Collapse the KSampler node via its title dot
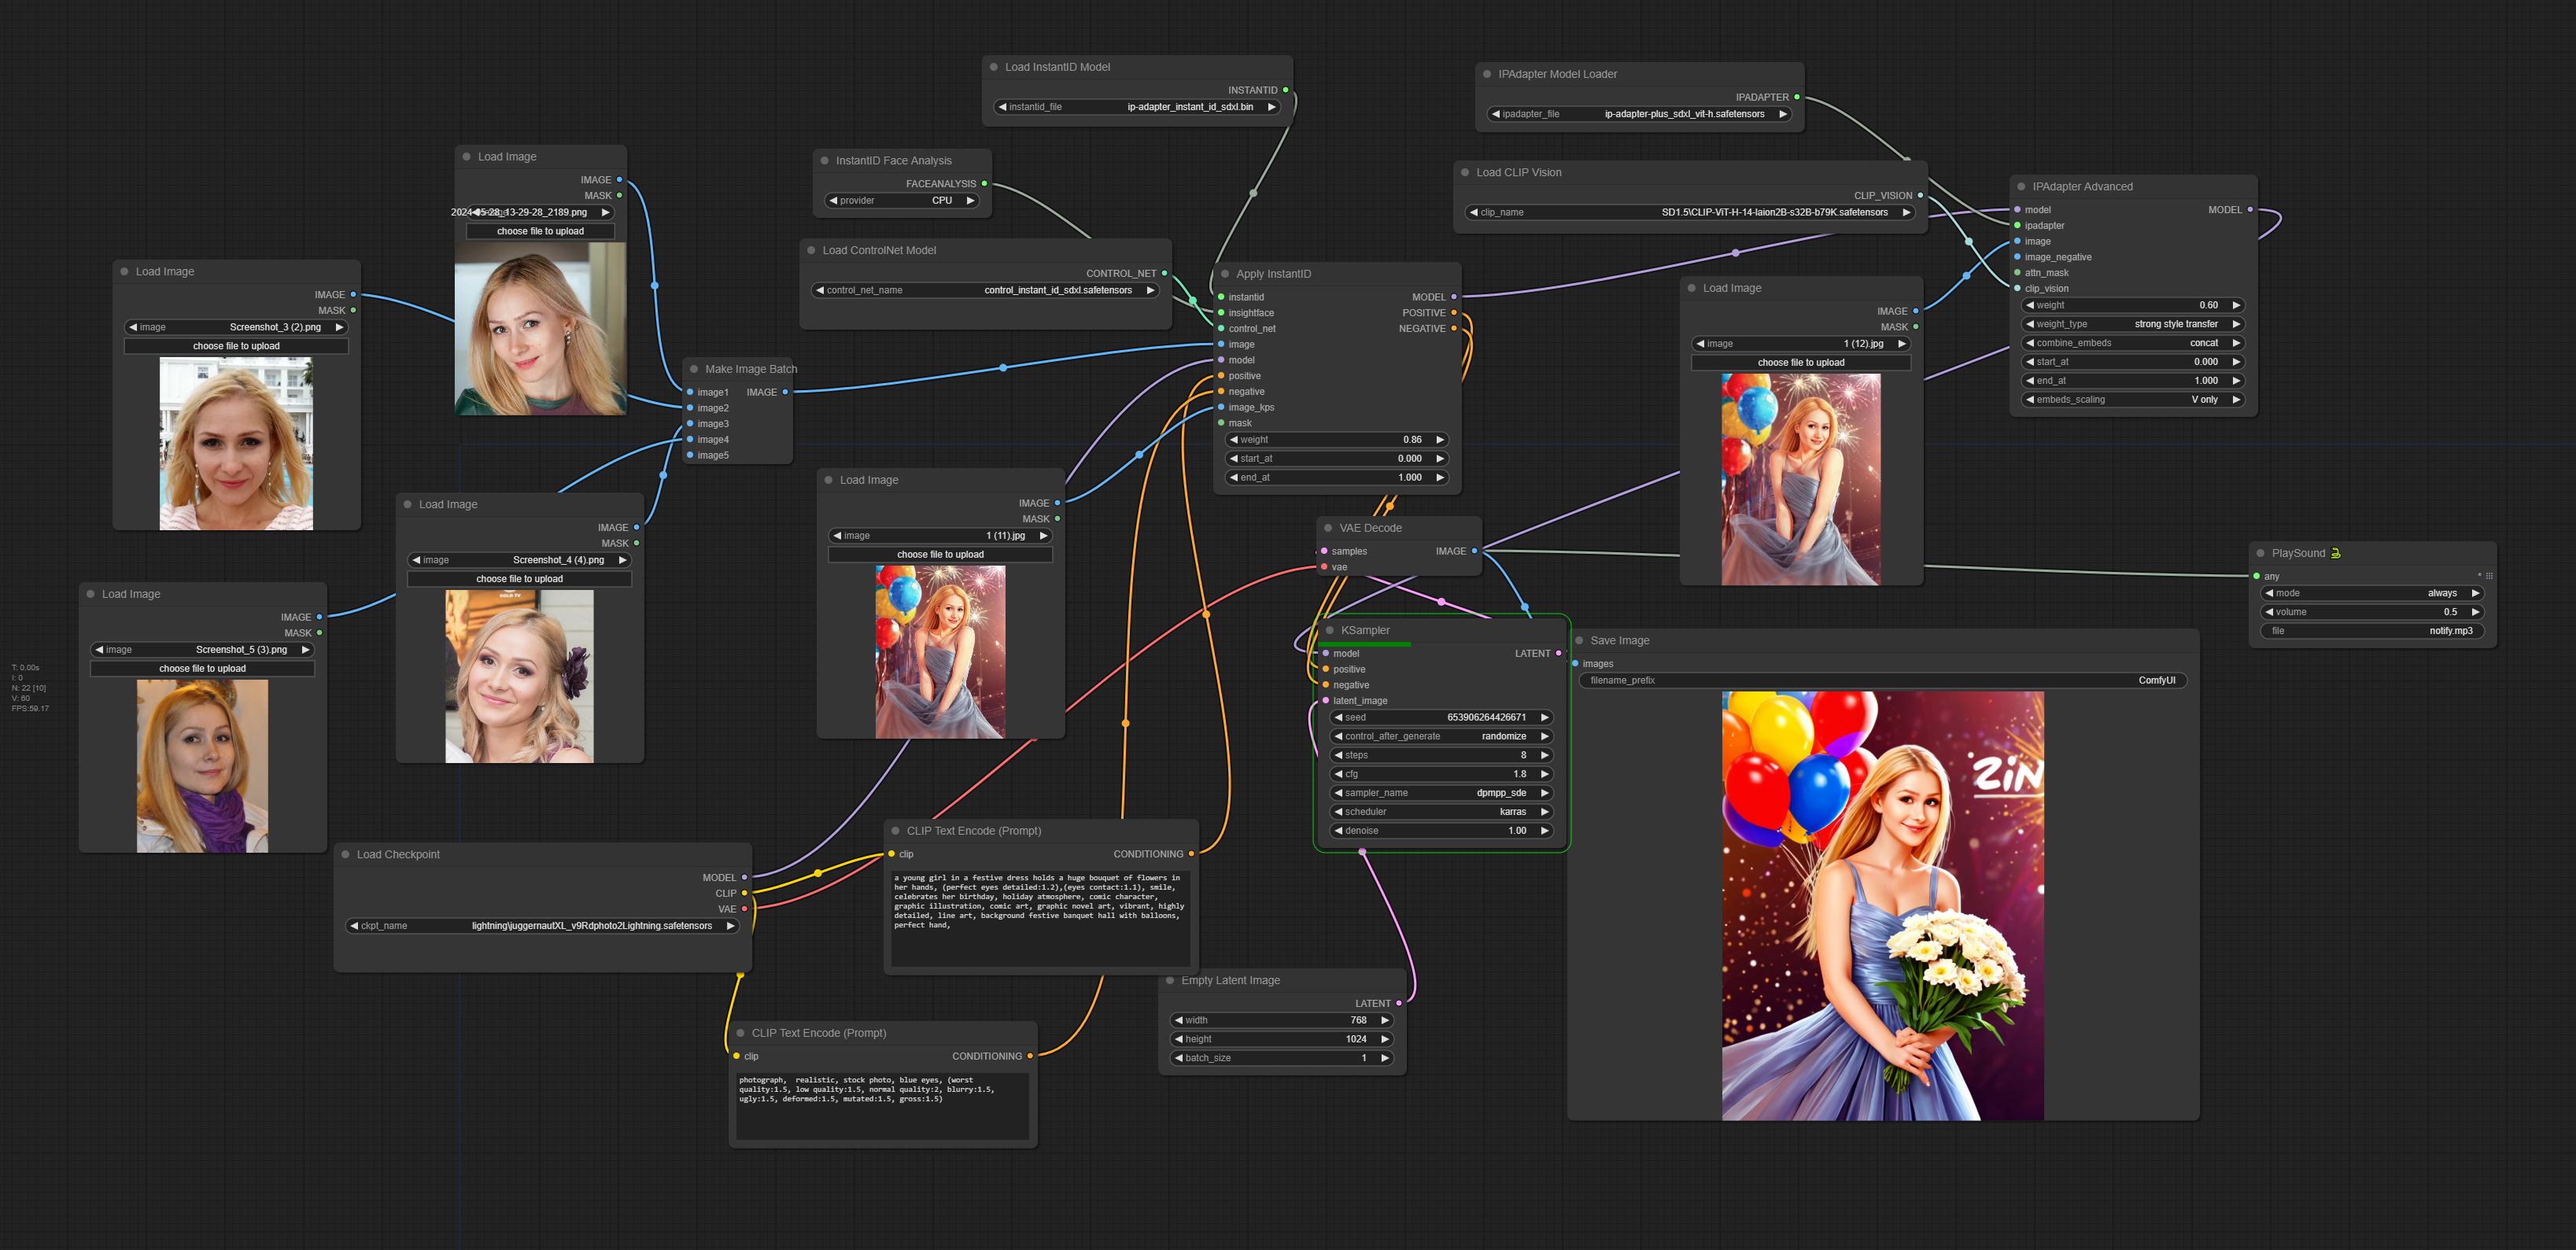 [x=1330, y=630]
